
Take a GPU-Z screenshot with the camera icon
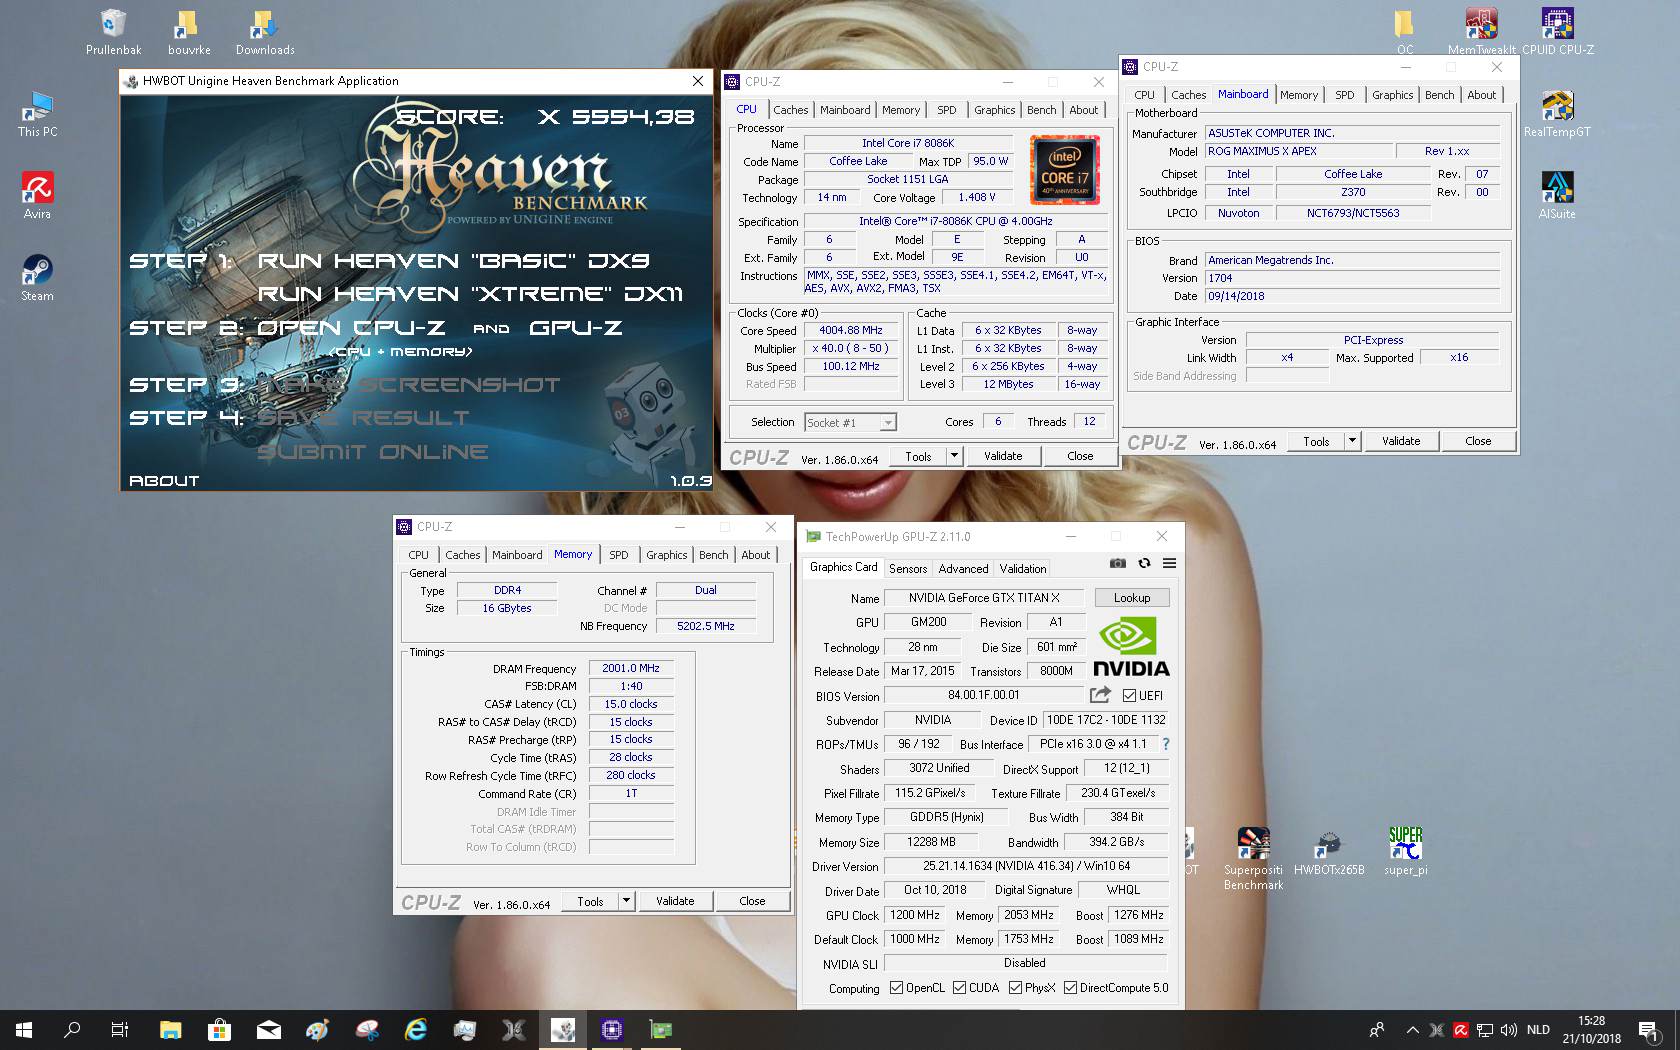point(1118,563)
